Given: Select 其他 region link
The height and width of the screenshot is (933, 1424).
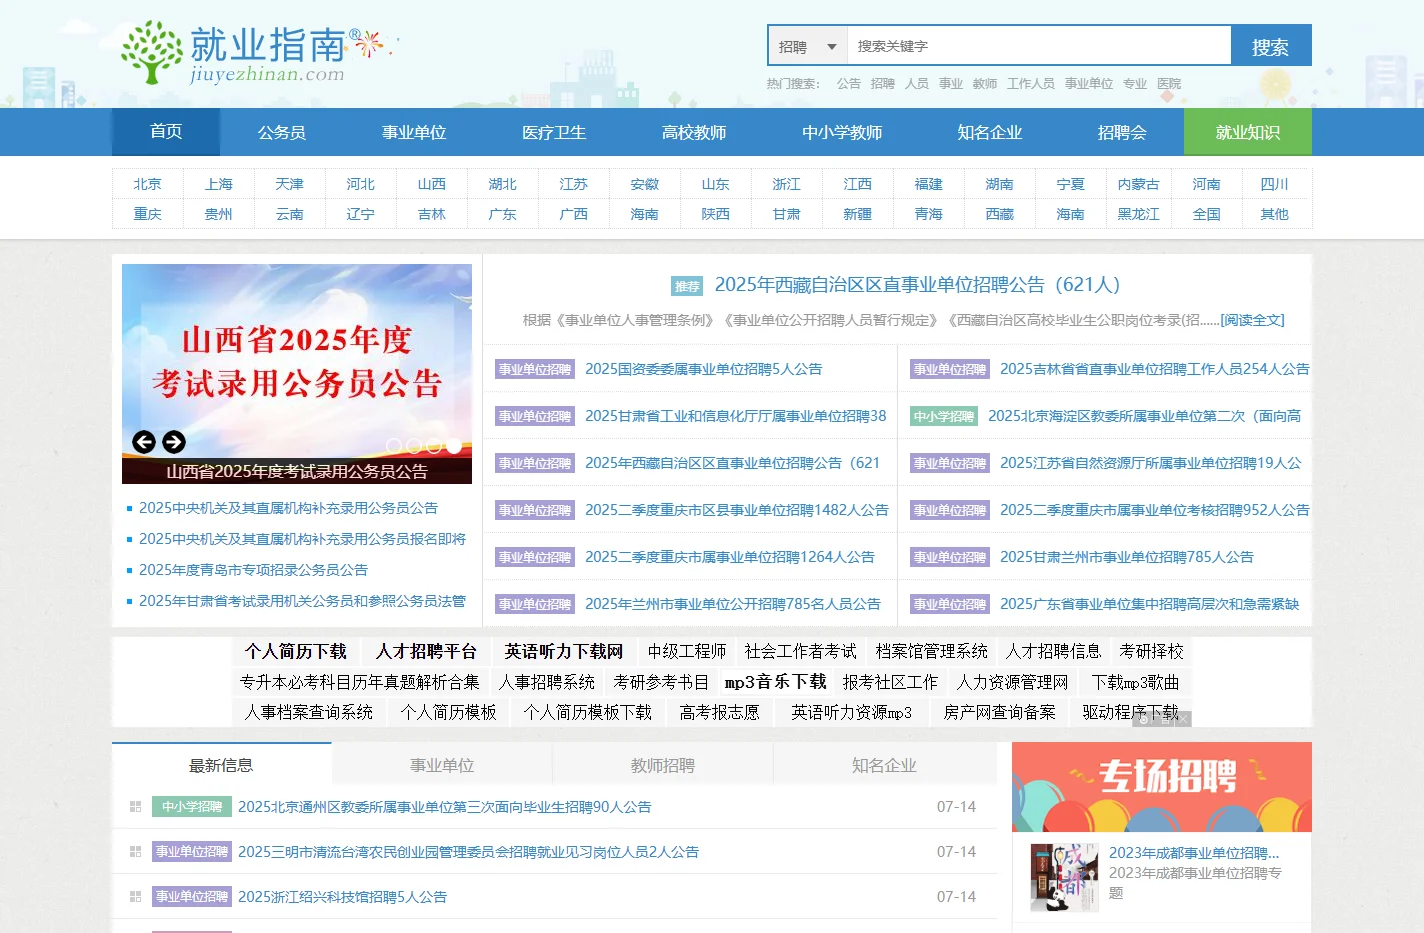Looking at the screenshot, I should point(1275,214).
